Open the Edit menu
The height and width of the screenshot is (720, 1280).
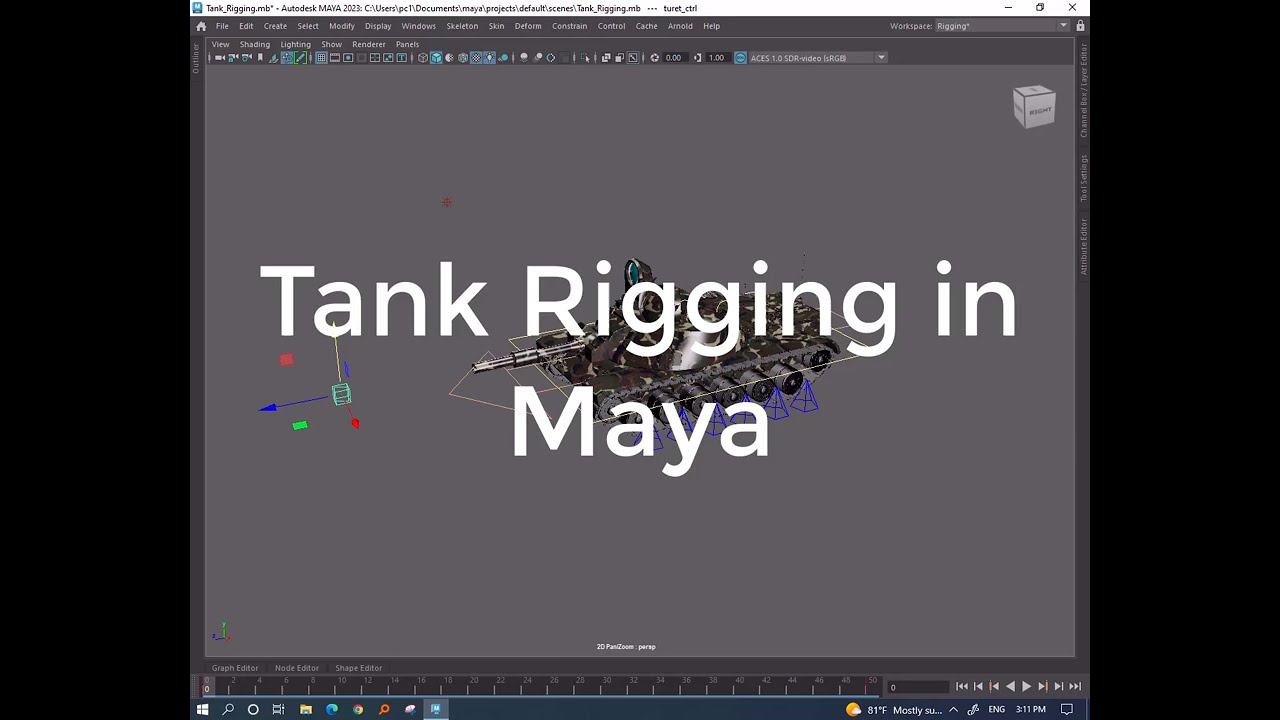tap(246, 26)
